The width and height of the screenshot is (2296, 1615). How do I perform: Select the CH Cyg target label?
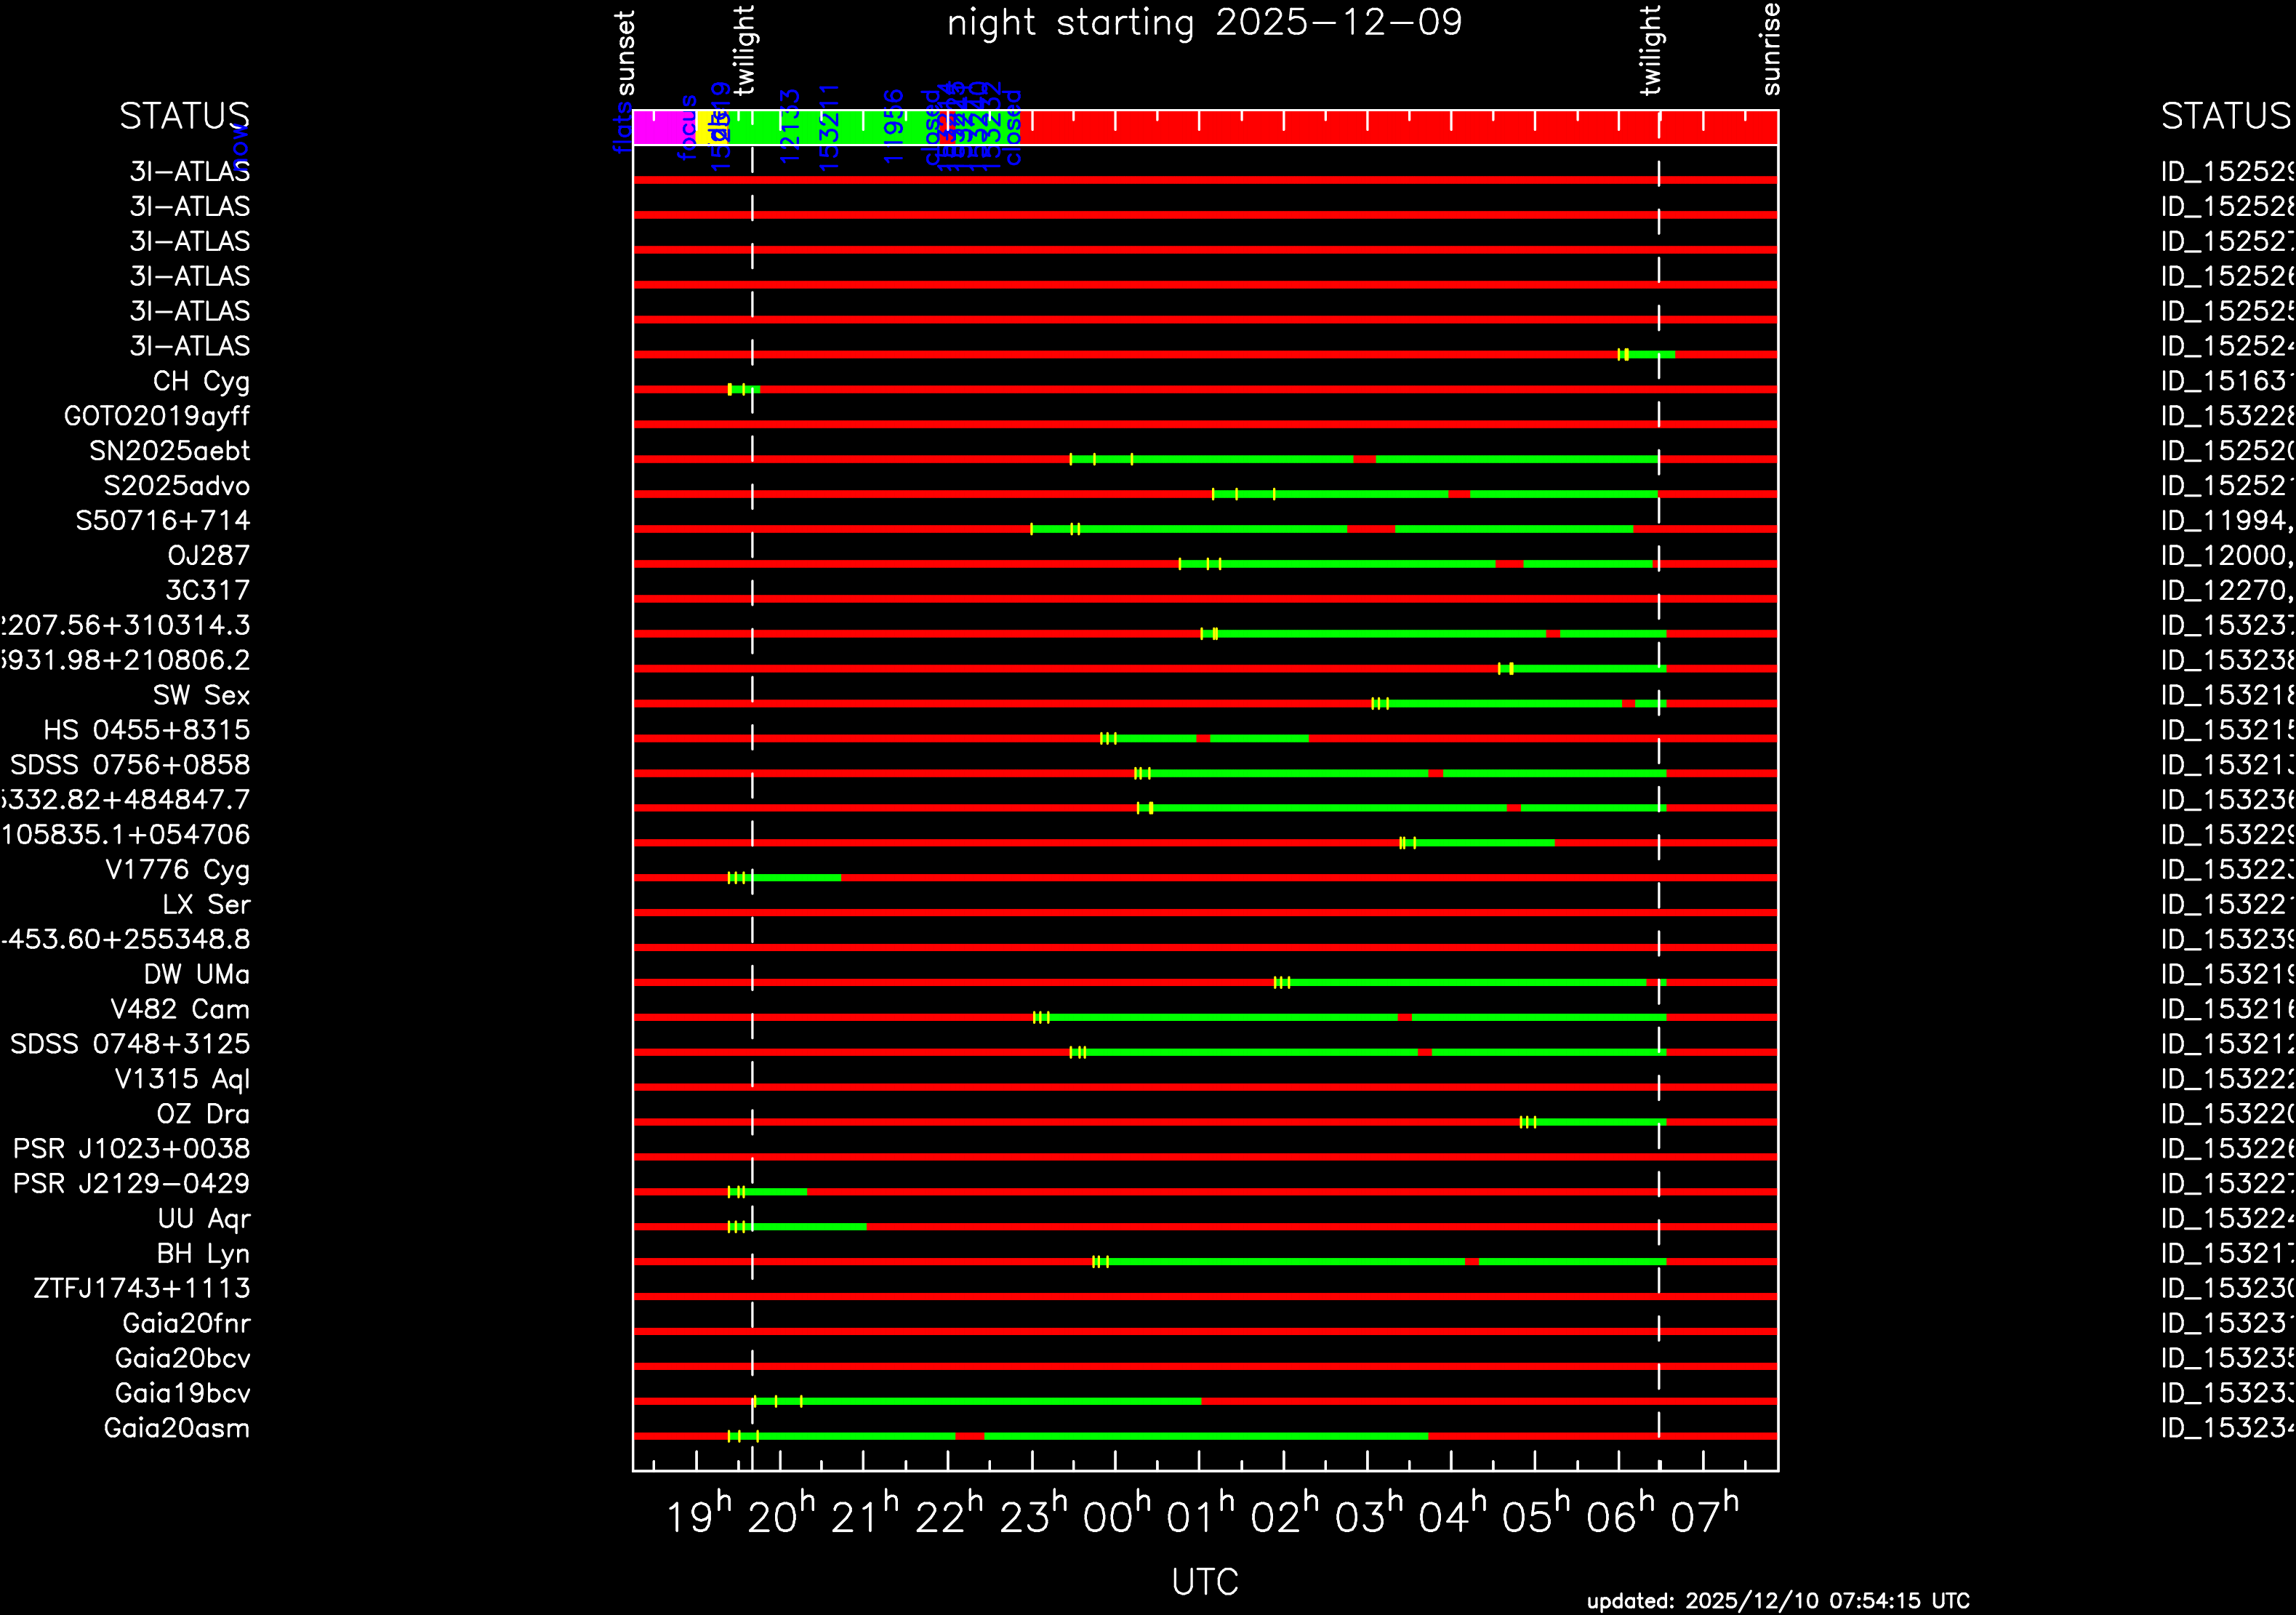click(x=201, y=381)
